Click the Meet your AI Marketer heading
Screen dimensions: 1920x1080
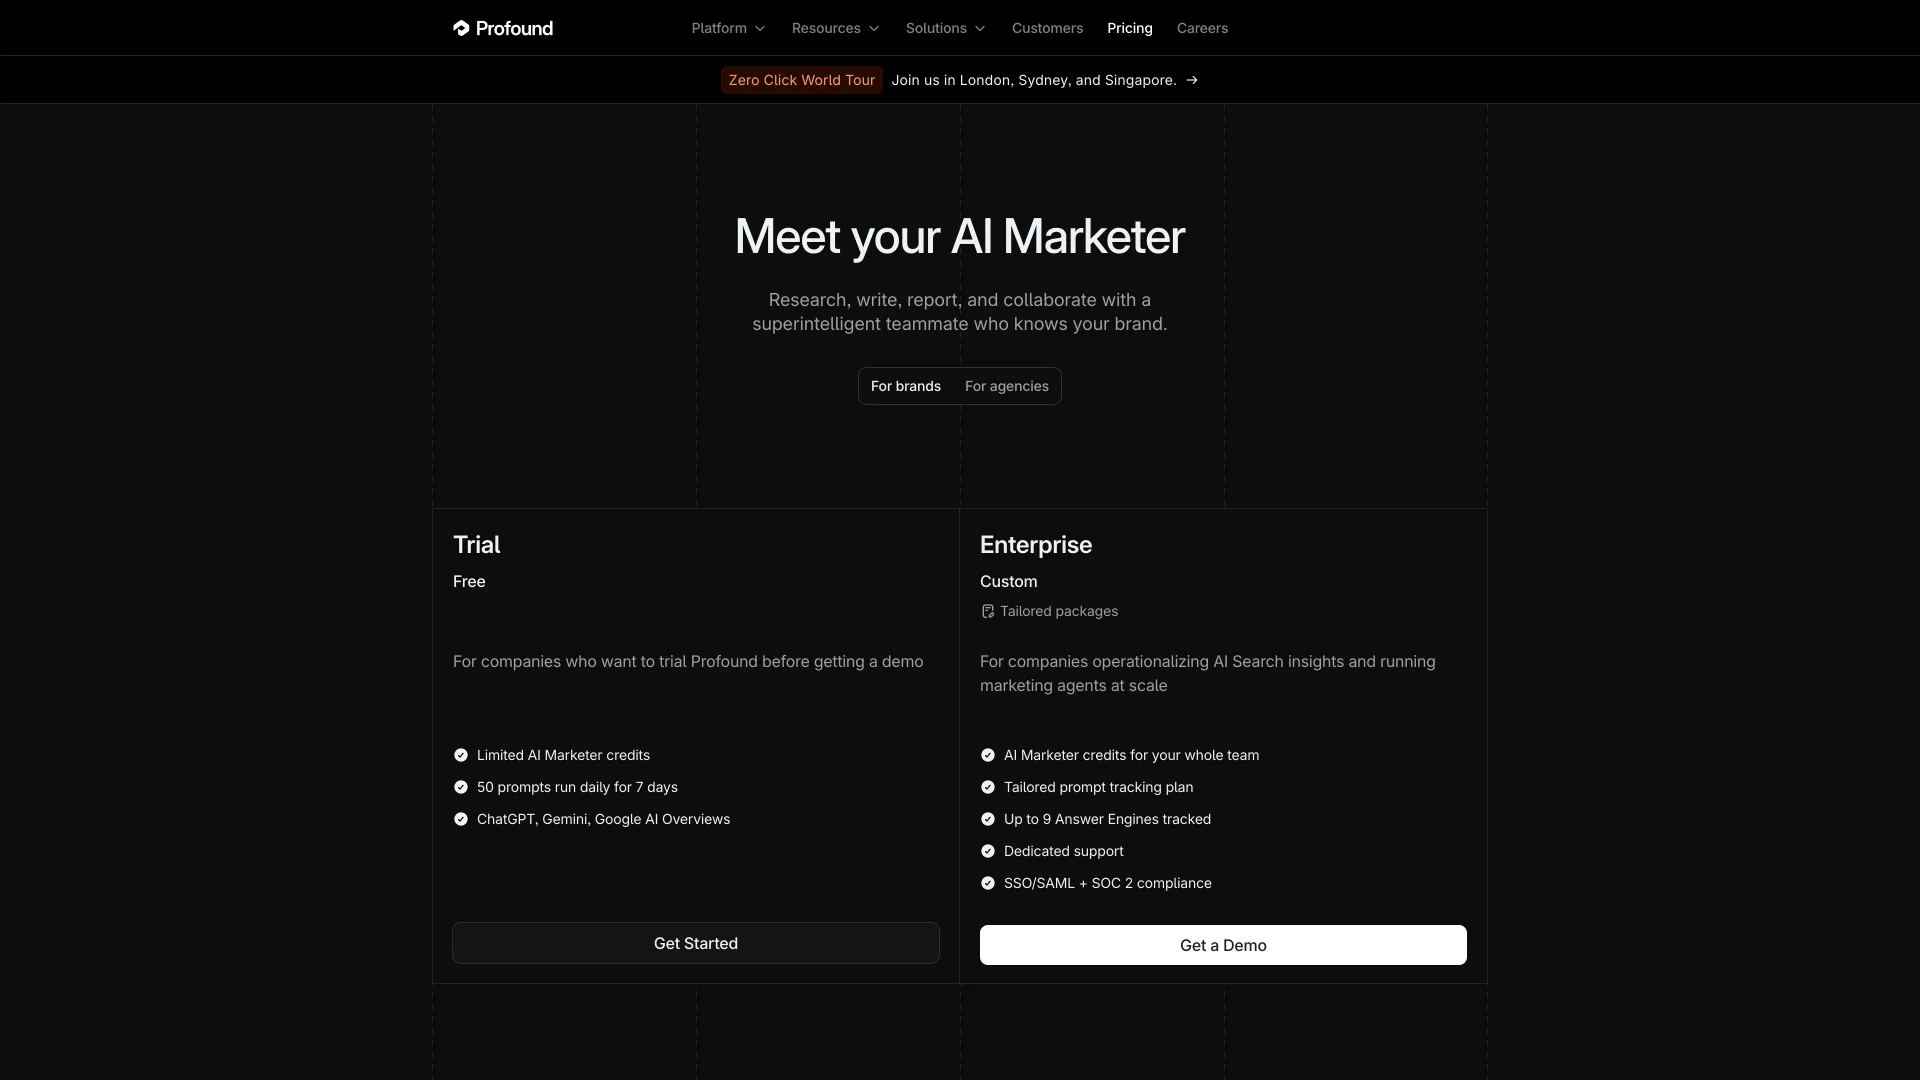click(x=960, y=238)
